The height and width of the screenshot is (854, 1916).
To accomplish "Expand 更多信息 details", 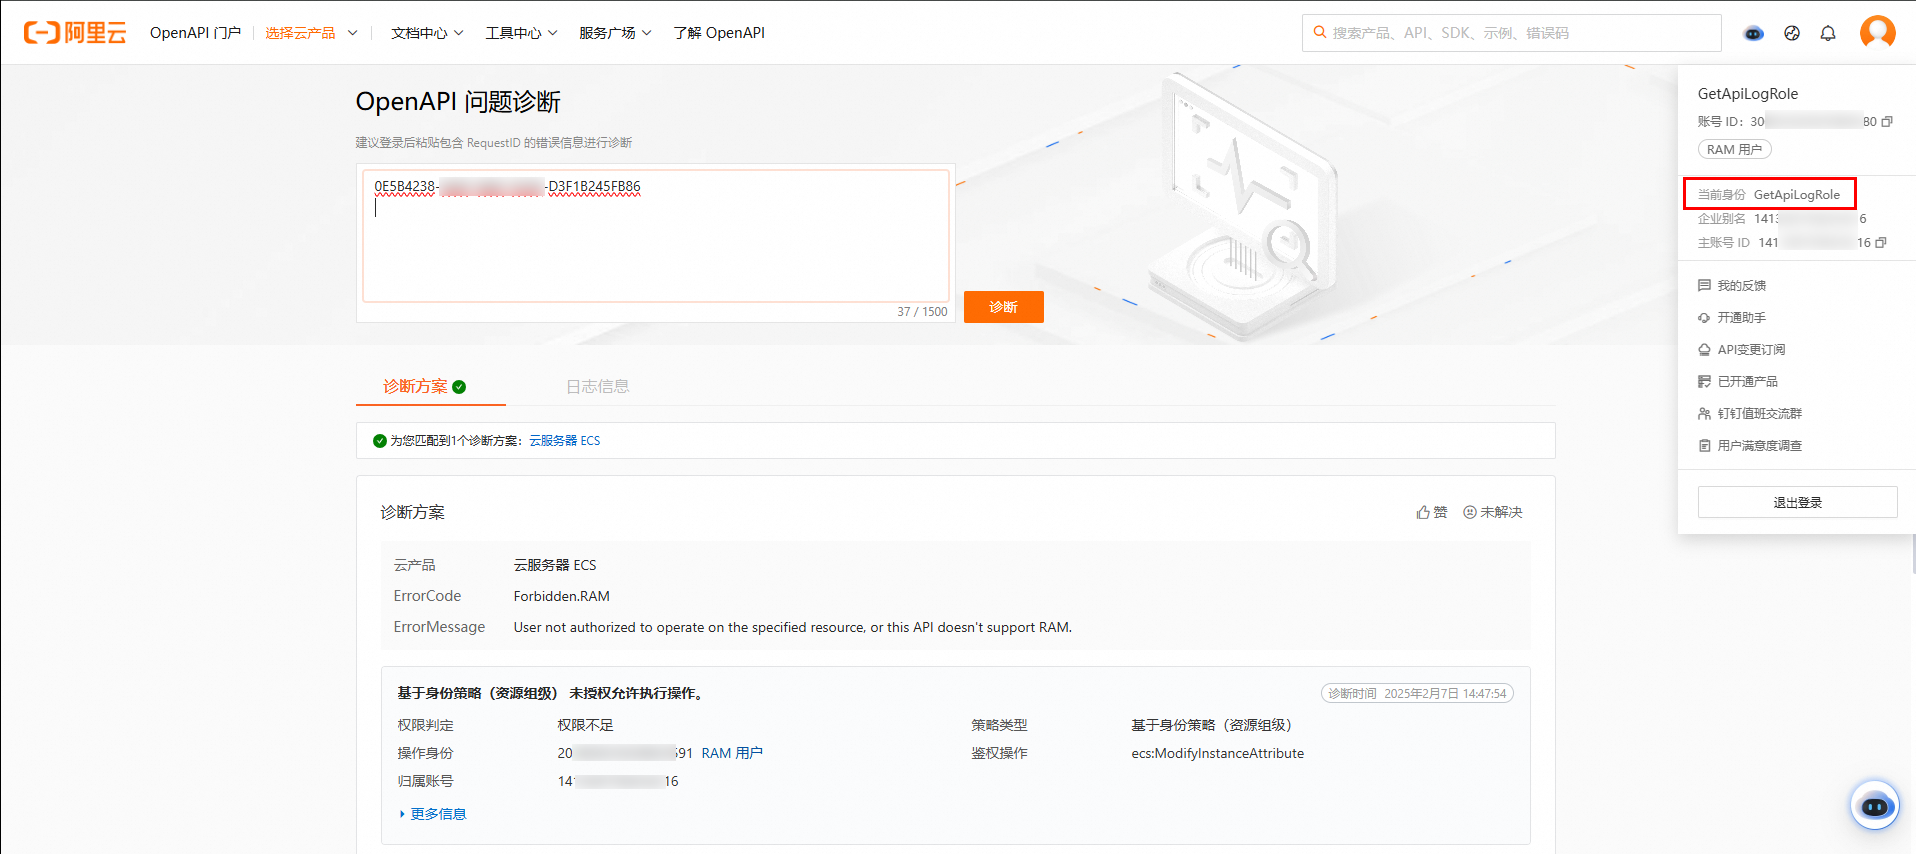I will [432, 814].
